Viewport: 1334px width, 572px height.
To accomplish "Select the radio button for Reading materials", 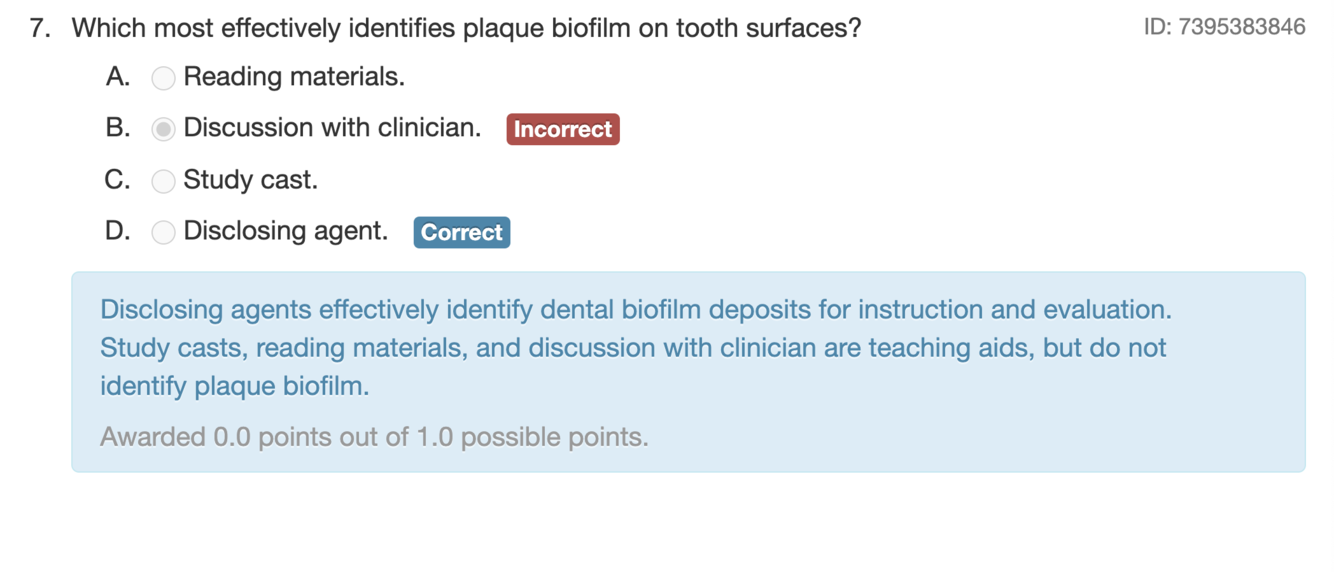I will (x=163, y=78).
